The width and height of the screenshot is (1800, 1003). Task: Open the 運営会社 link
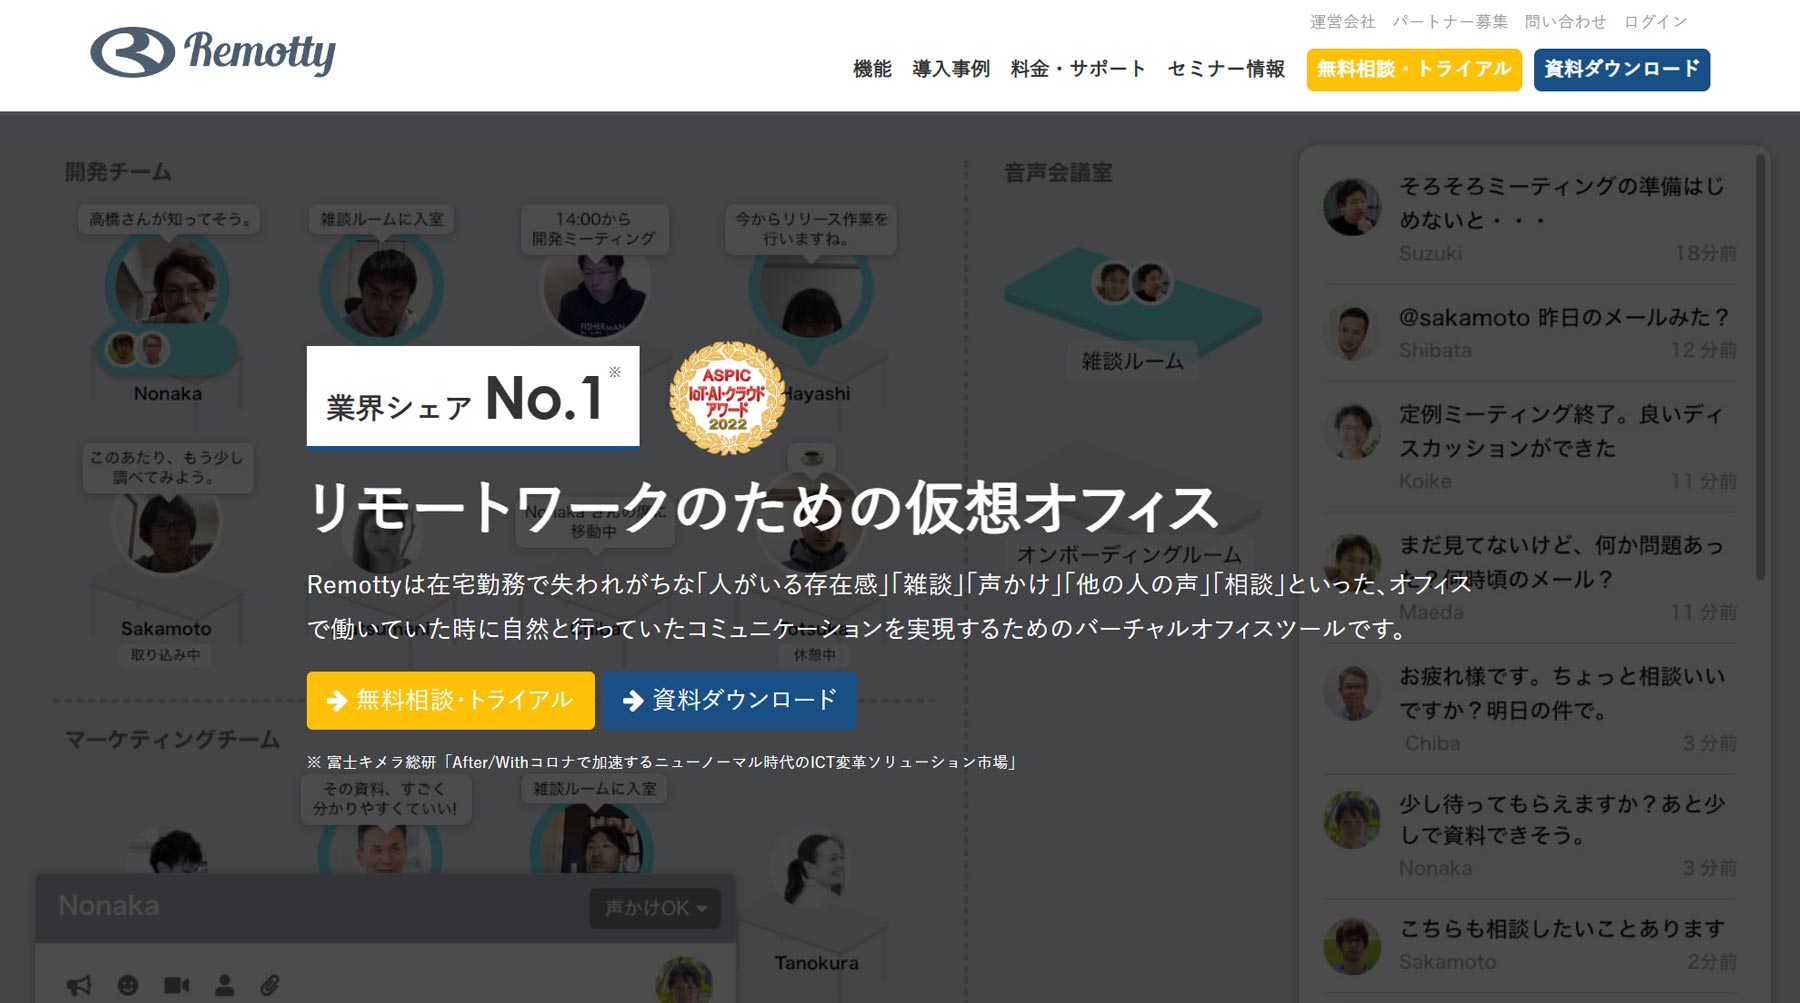click(1343, 22)
